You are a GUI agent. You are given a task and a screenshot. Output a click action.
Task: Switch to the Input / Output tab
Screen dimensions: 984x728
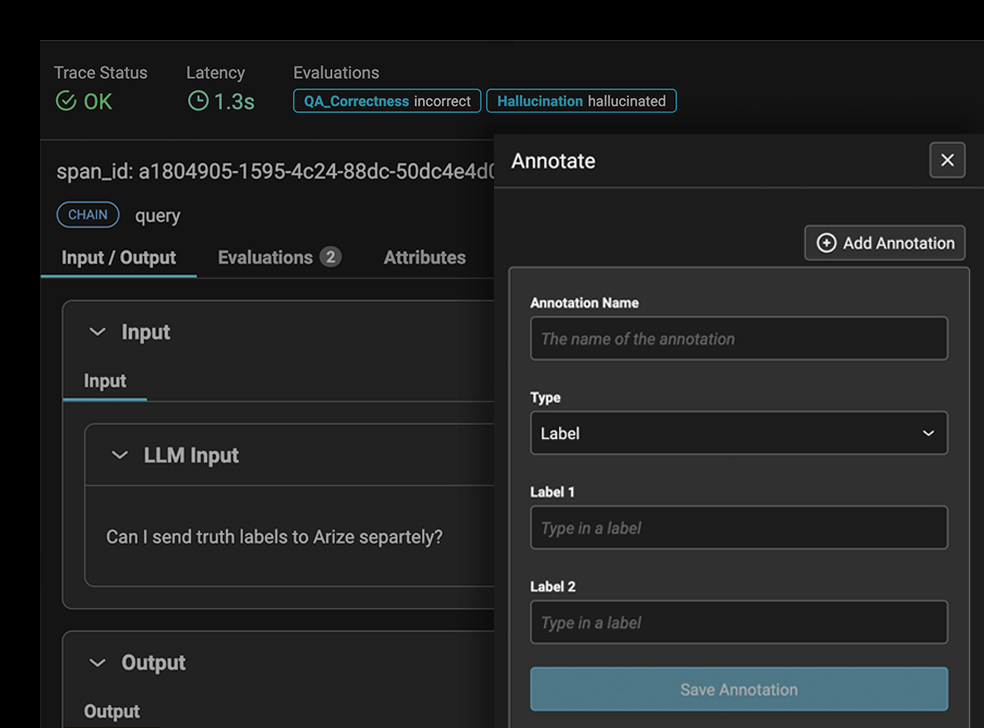[x=118, y=257]
